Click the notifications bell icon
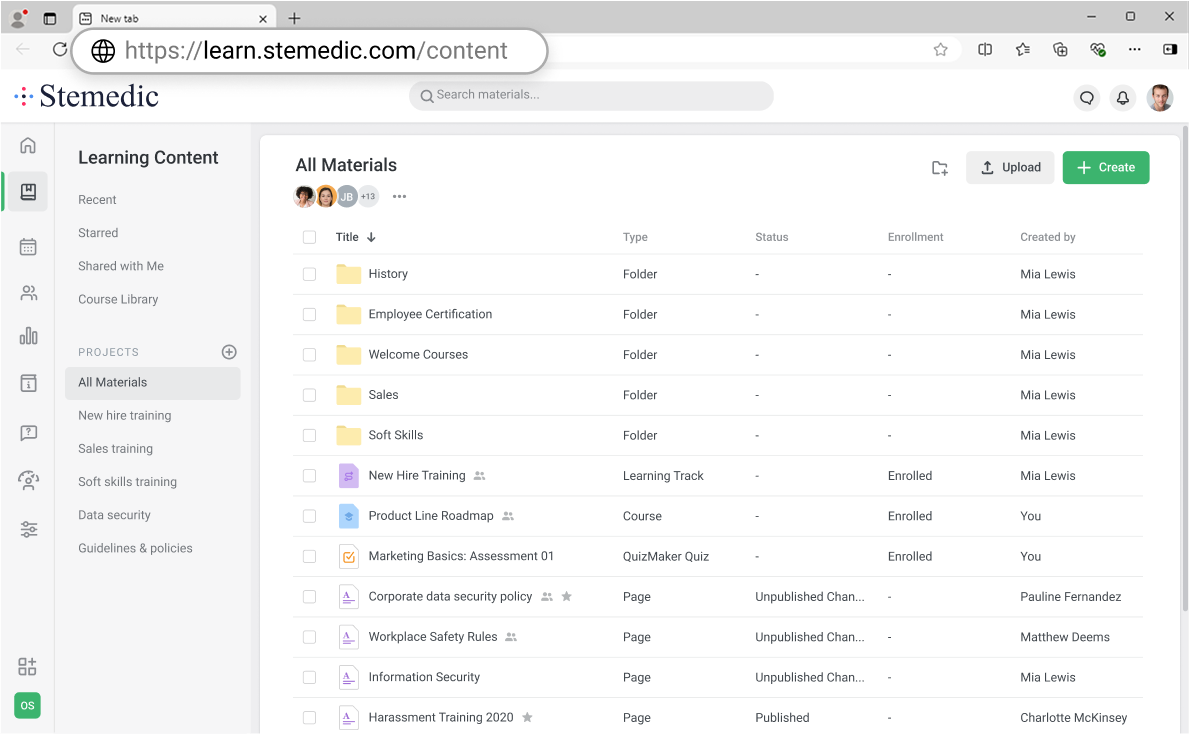 click(x=1122, y=97)
